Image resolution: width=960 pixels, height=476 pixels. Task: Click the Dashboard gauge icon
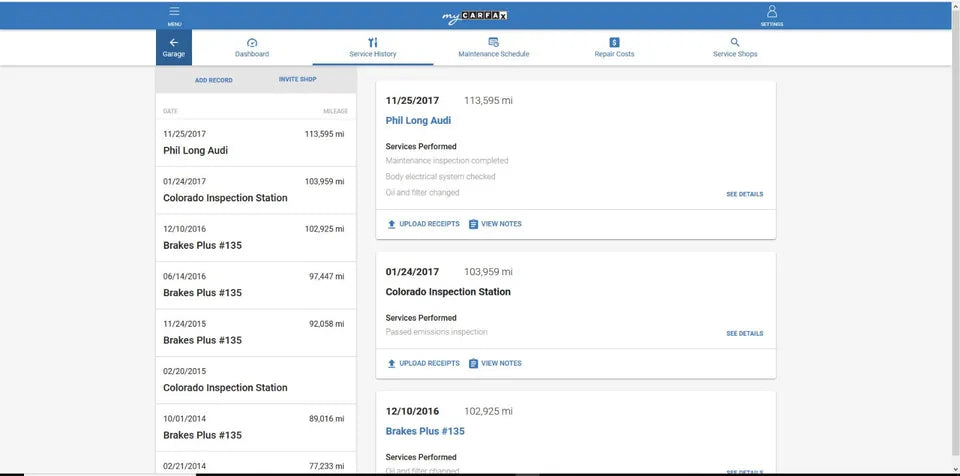coord(252,42)
